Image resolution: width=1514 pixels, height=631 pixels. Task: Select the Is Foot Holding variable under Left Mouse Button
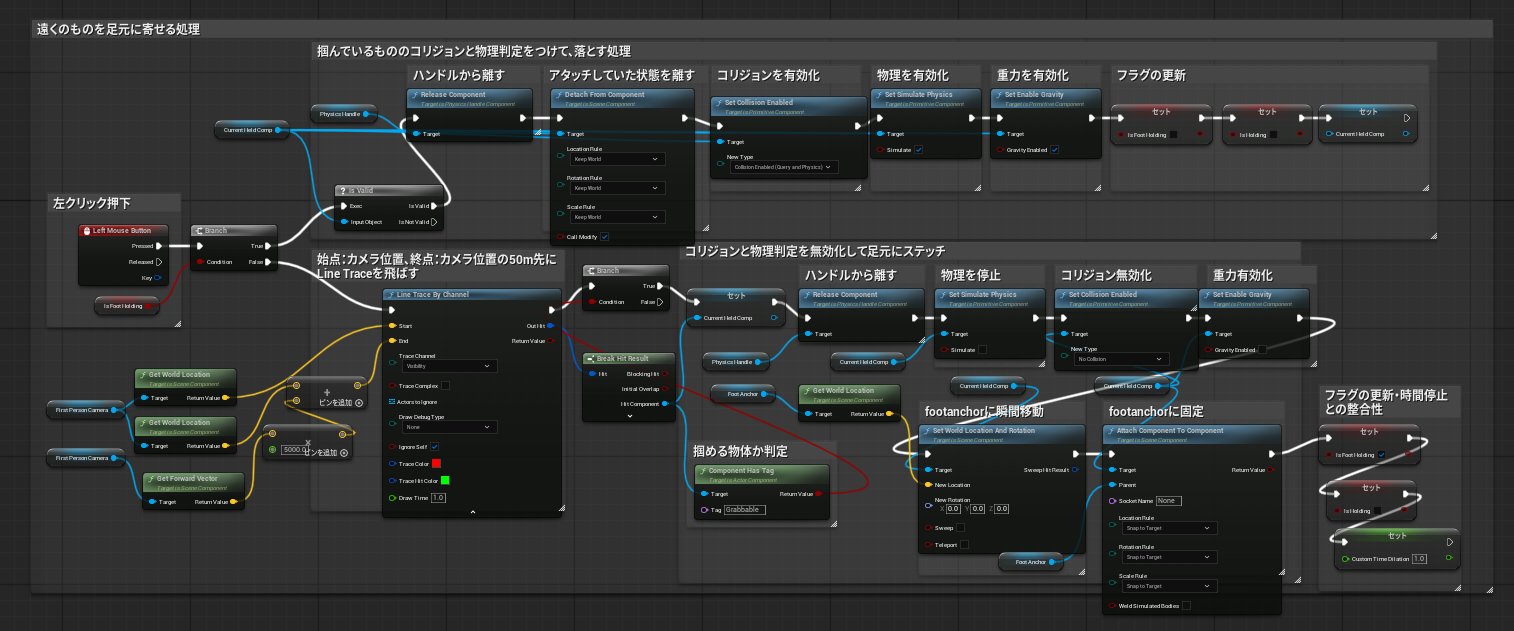(127, 306)
